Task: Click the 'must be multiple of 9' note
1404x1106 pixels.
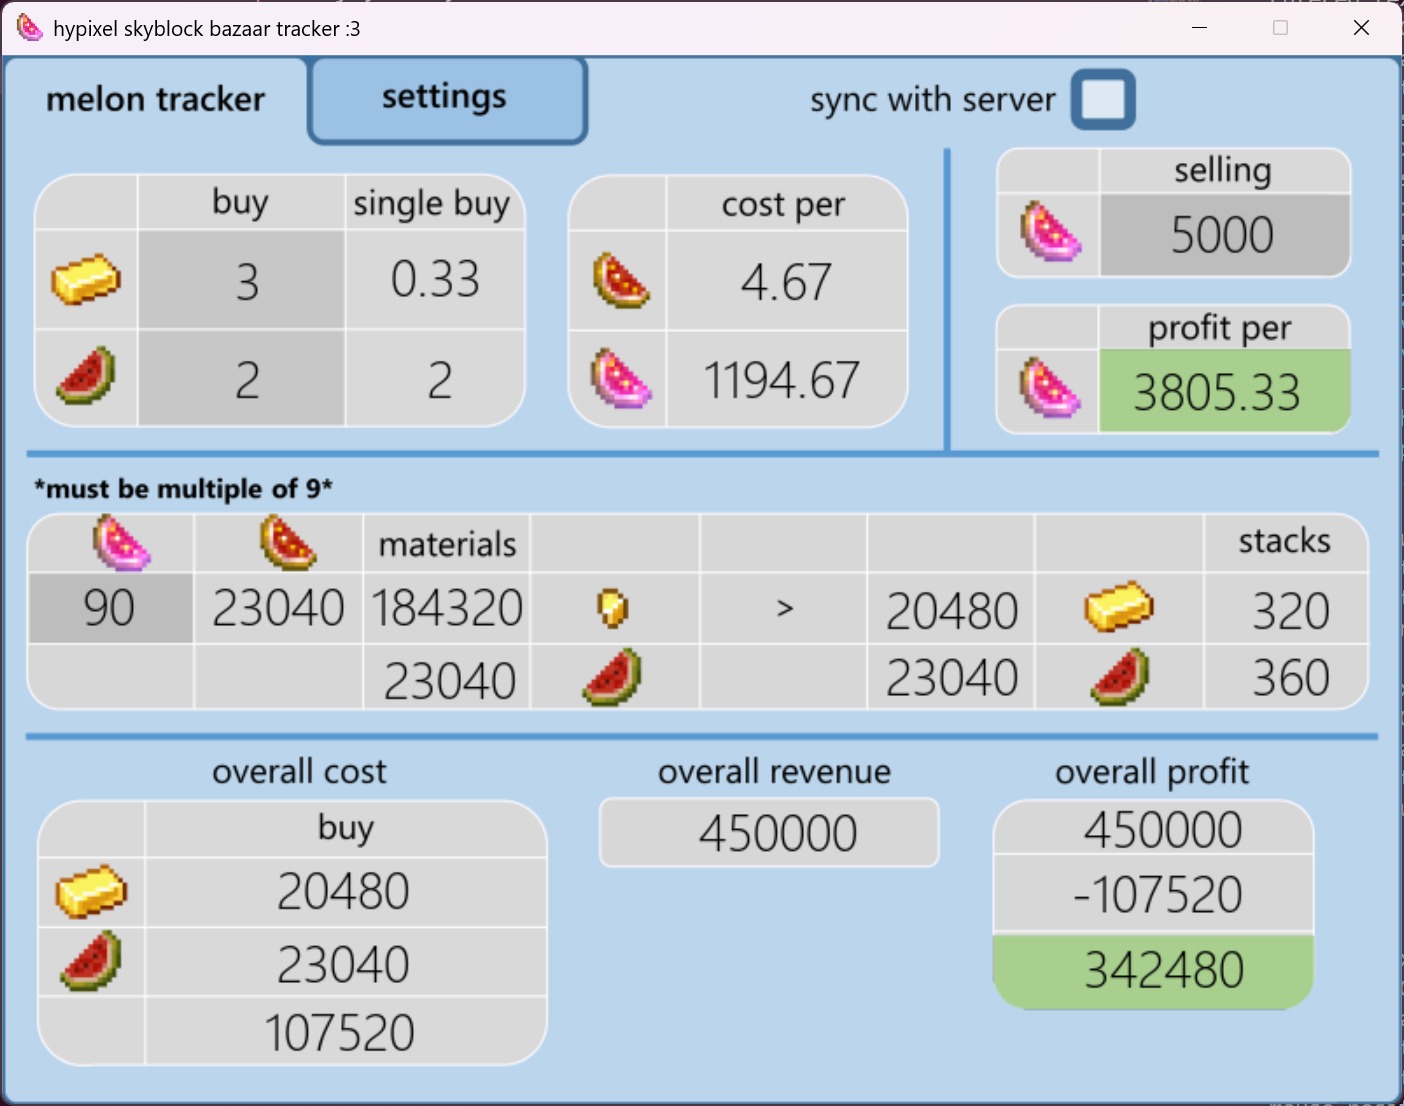Action: [183, 489]
